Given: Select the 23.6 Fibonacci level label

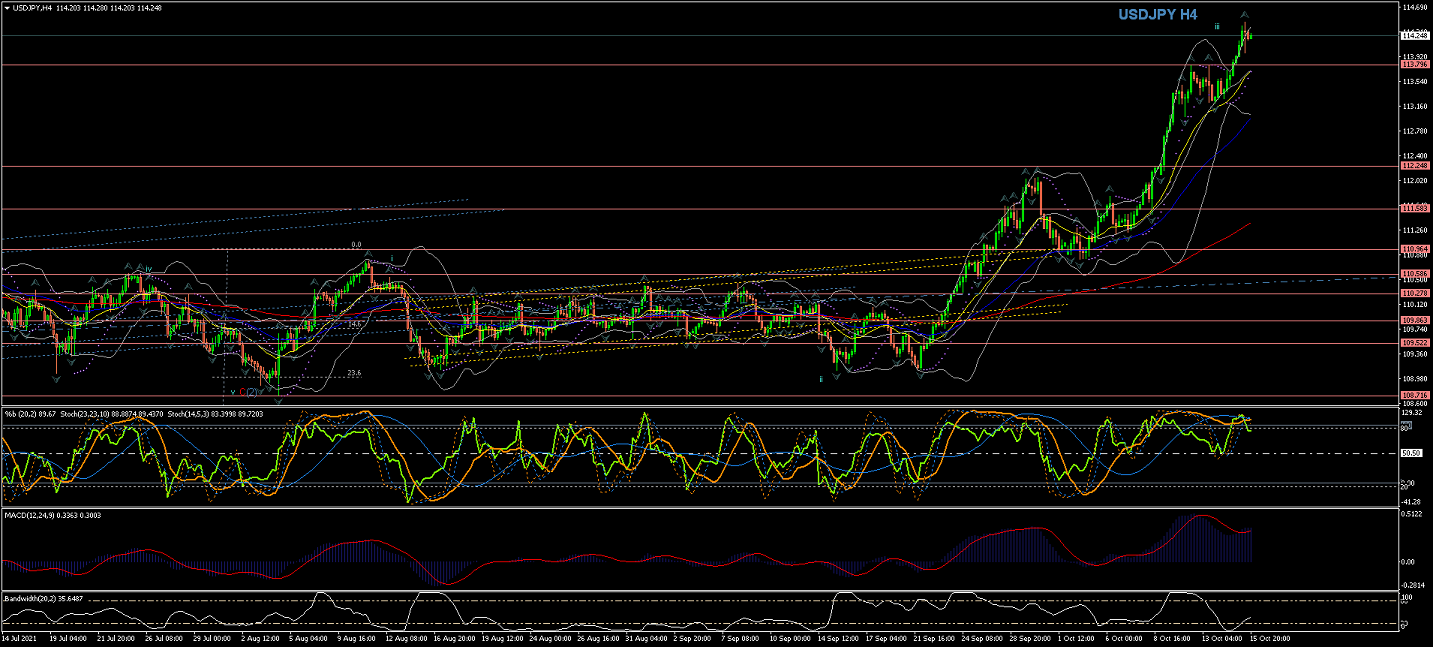Looking at the screenshot, I should coord(353,374).
